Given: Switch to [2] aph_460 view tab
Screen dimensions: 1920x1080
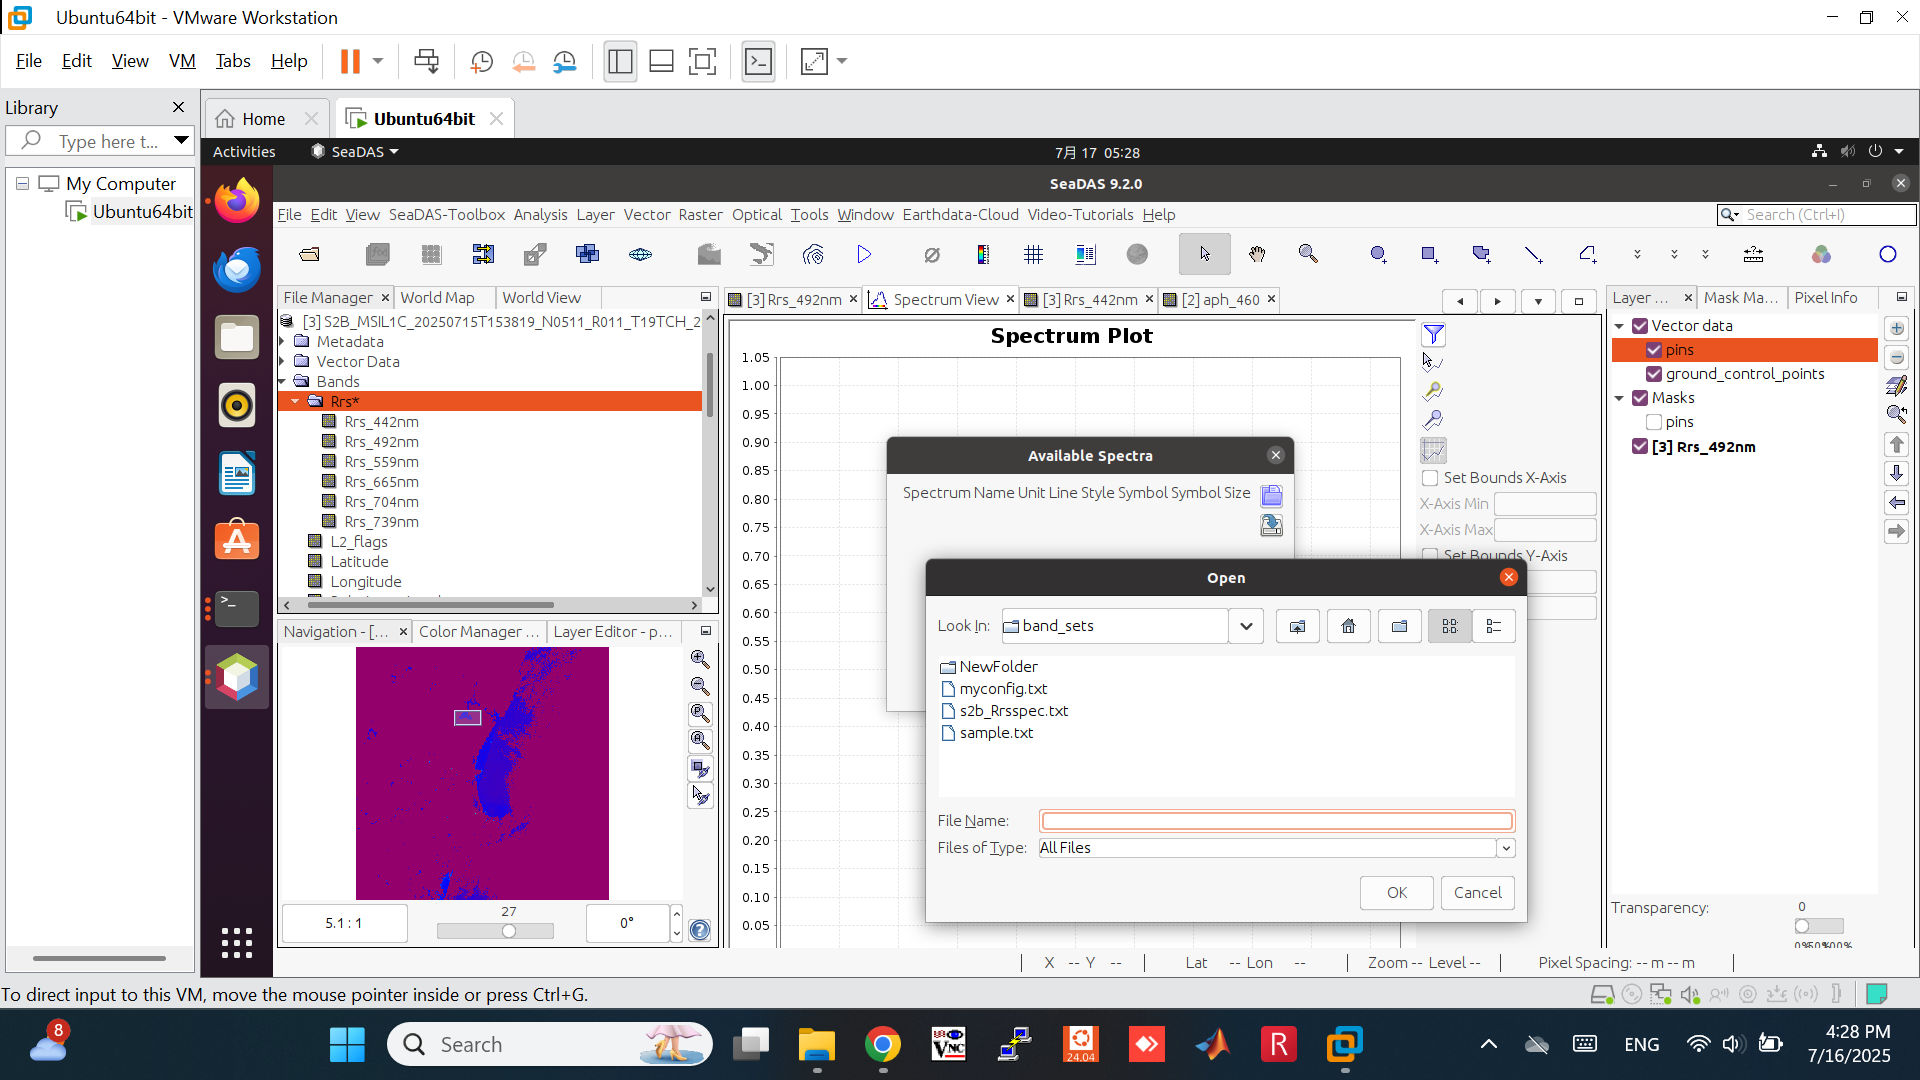Looking at the screenshot, I should point(1220,300).
